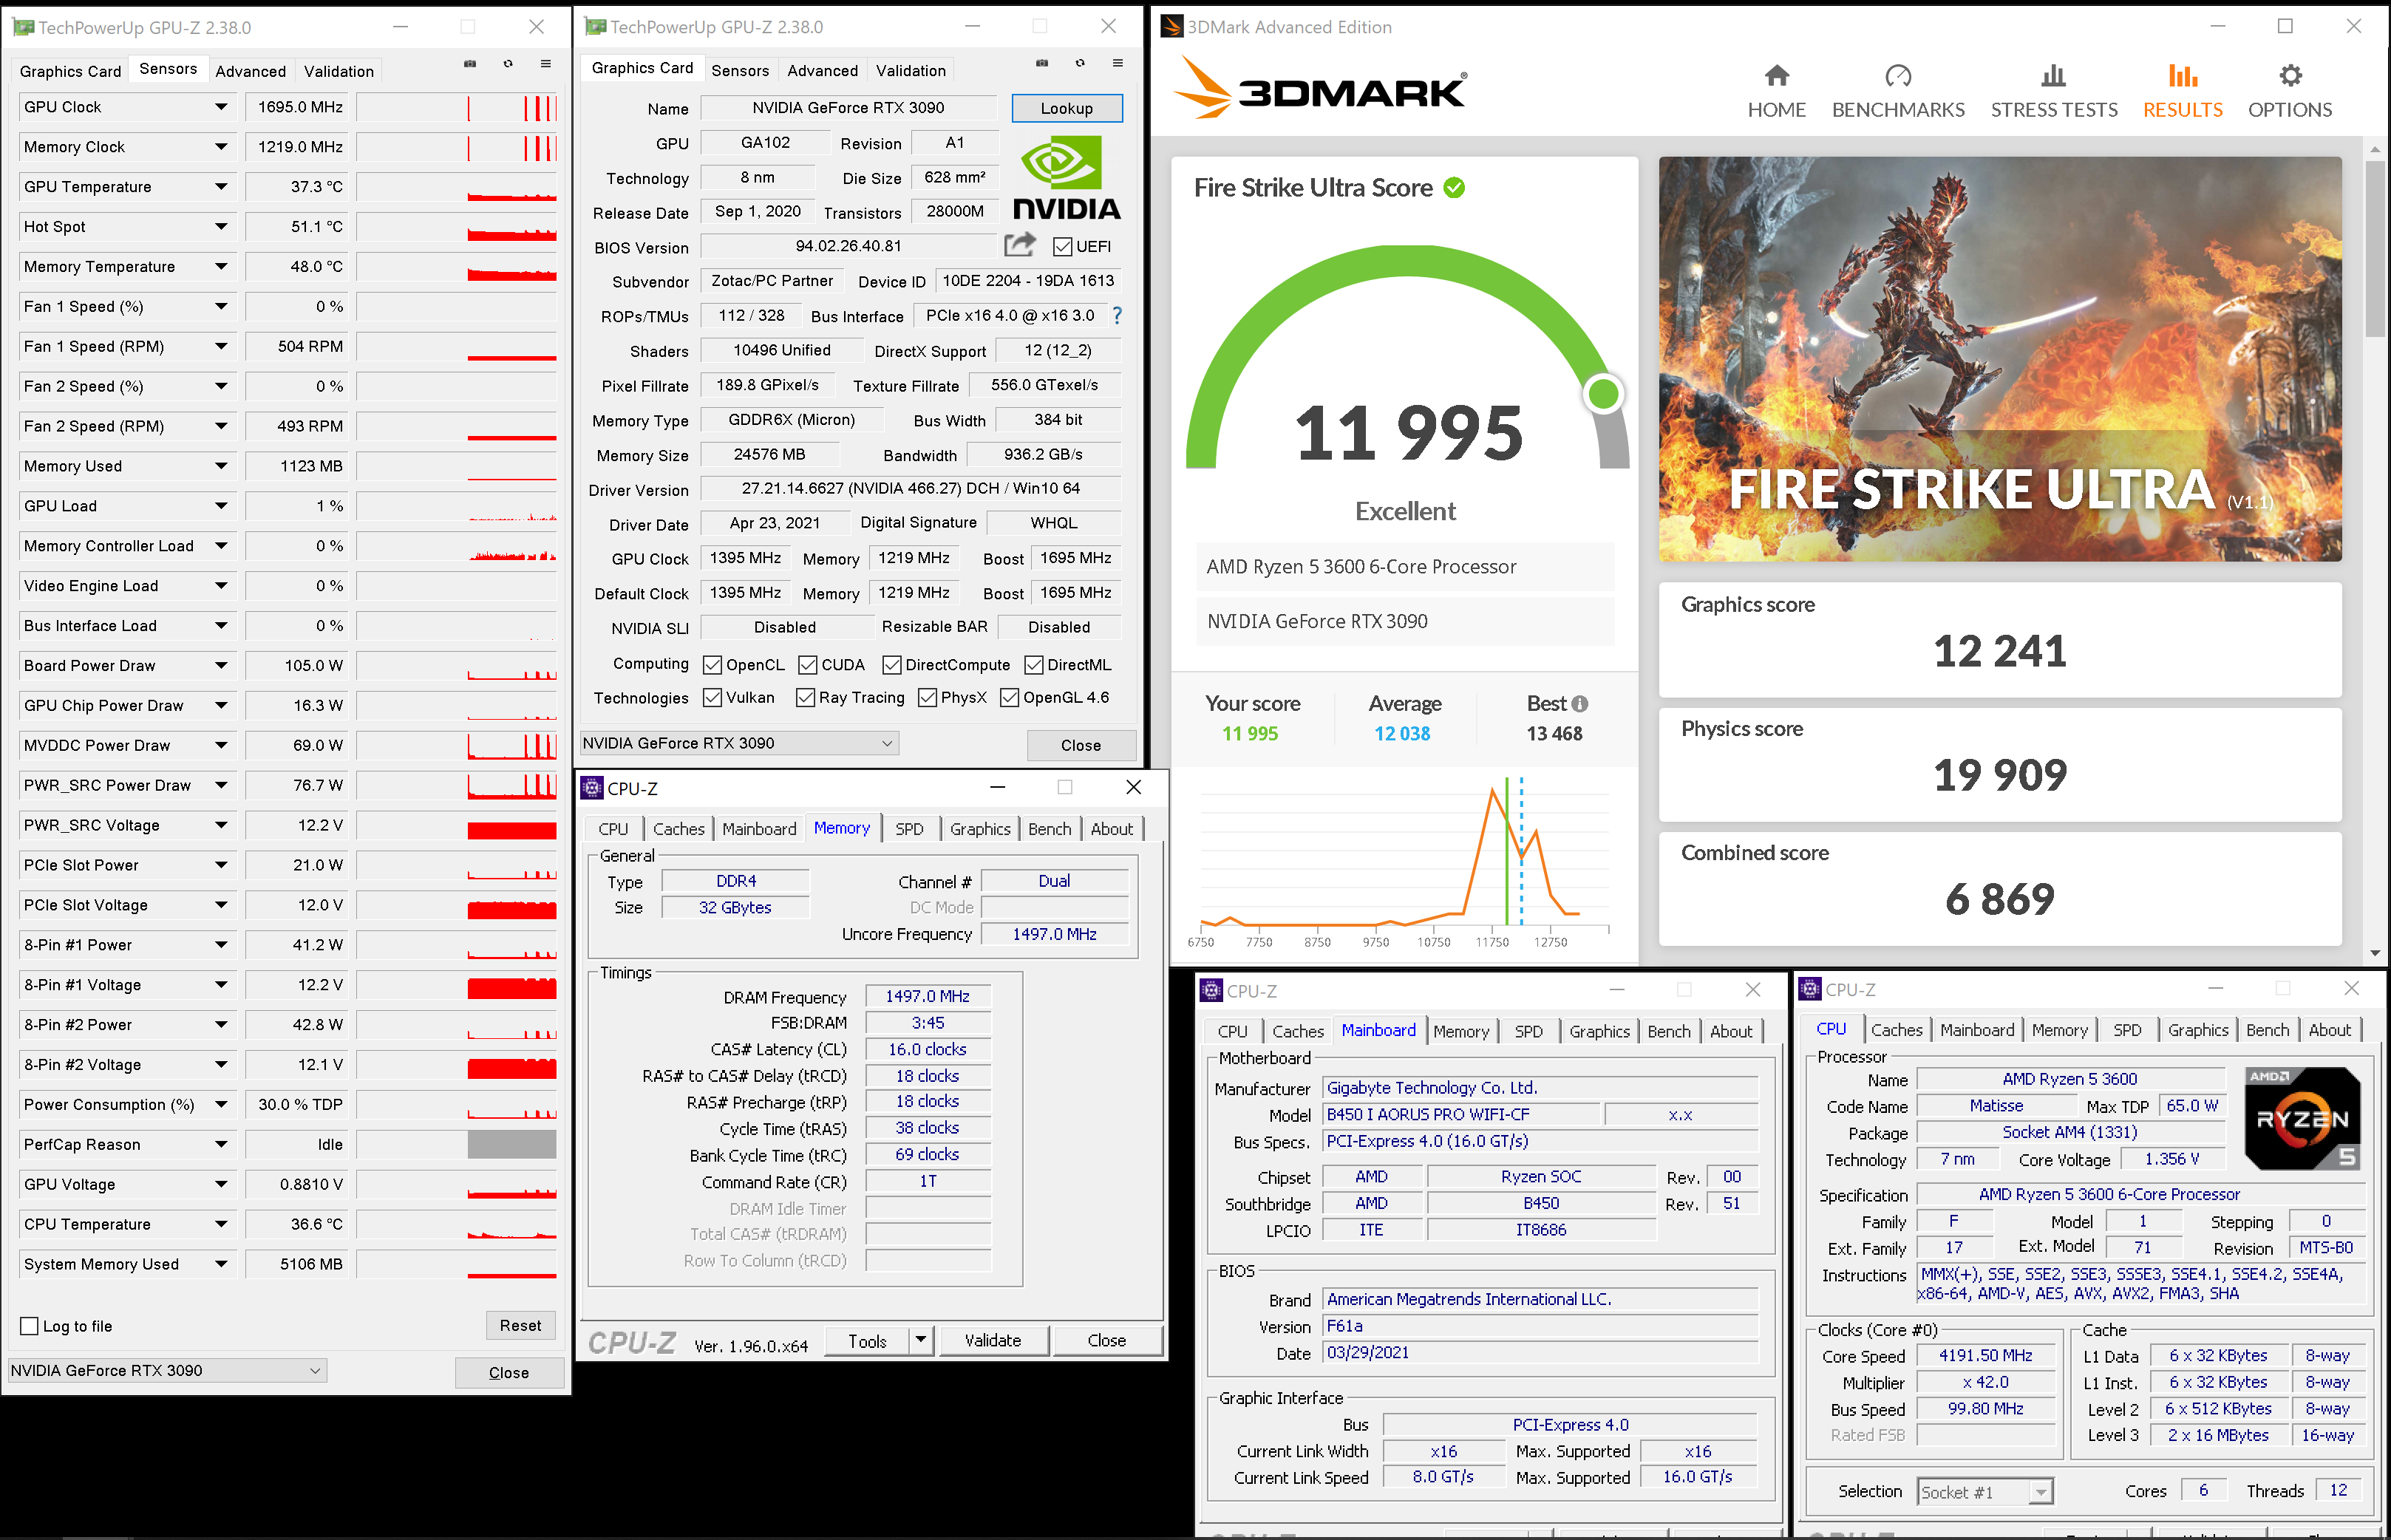
Task: Open the GPU selector dropdown in Graphics Card window
Action: point(739,743)
